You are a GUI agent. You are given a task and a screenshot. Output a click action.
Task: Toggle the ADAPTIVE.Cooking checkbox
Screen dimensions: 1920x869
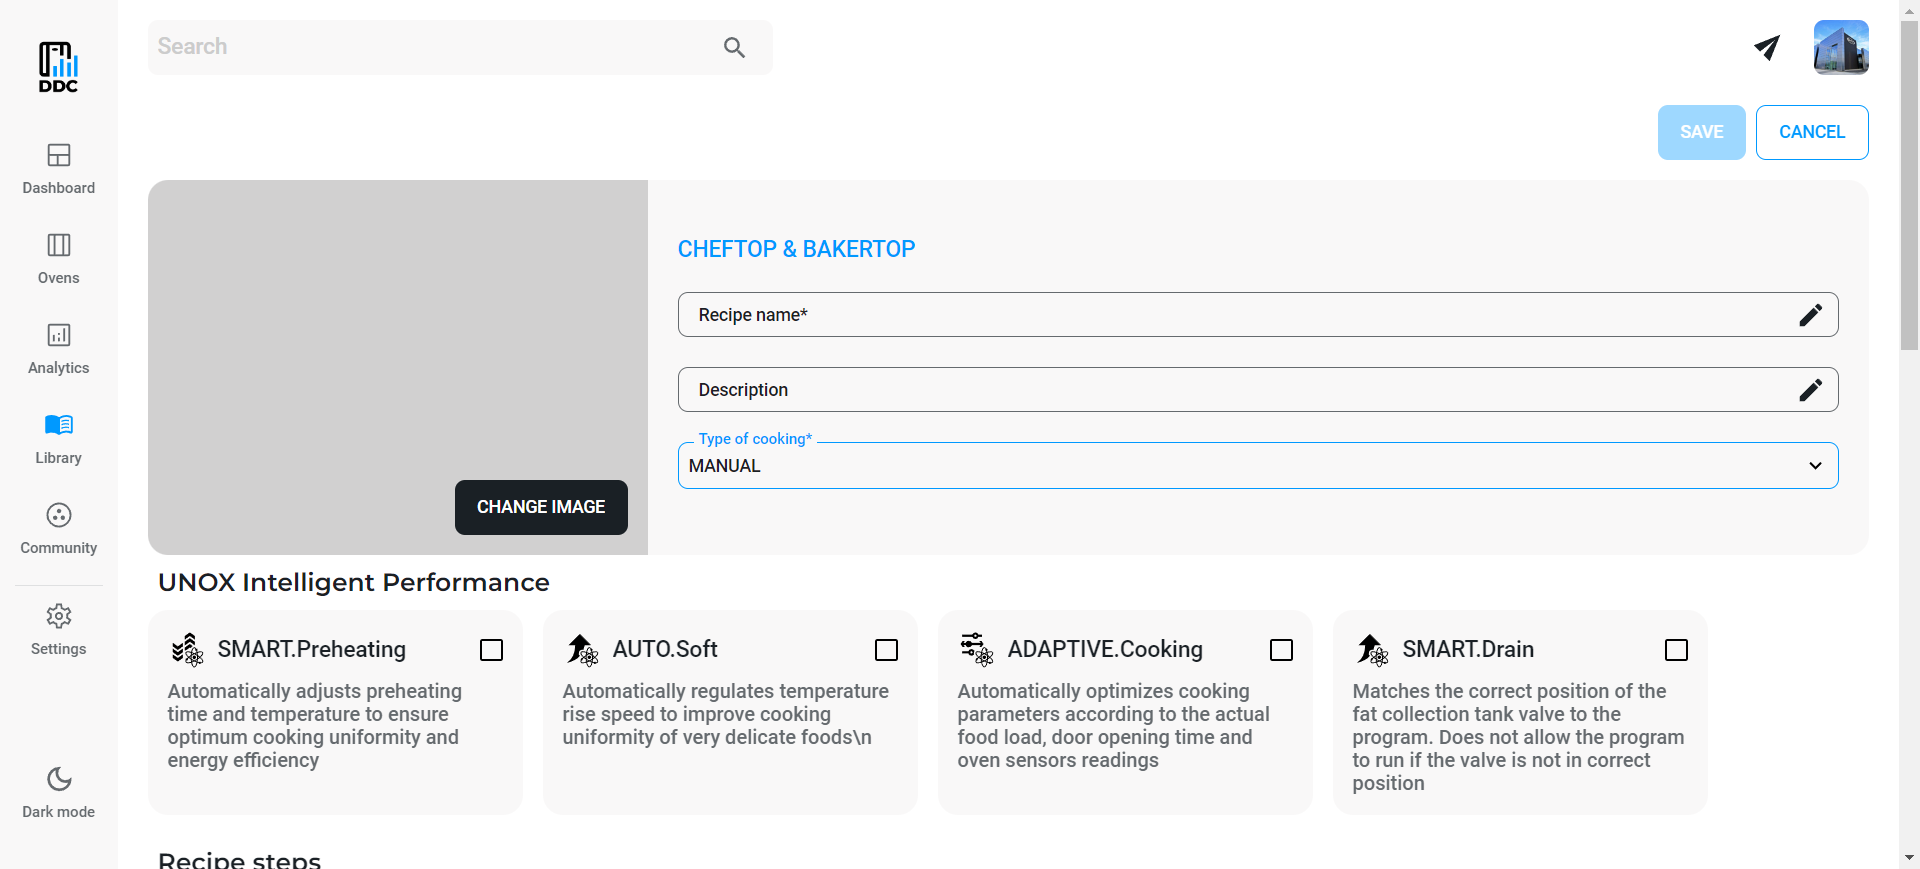point(1281,650)
